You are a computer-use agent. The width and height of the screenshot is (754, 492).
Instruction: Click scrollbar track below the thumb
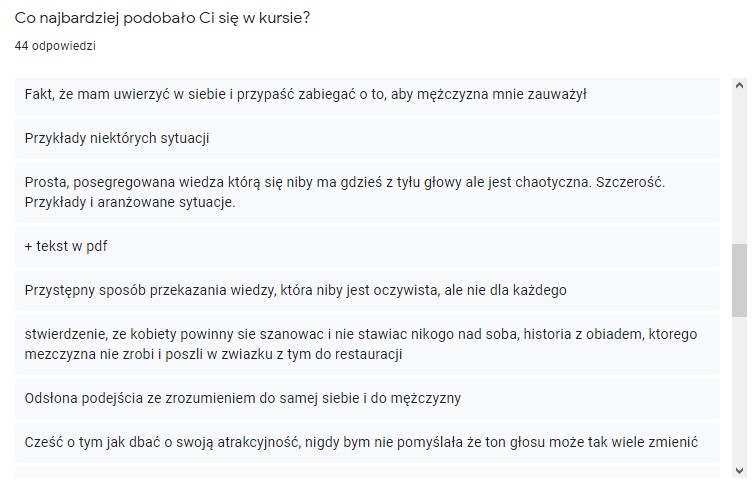click(x=739, y=390)
